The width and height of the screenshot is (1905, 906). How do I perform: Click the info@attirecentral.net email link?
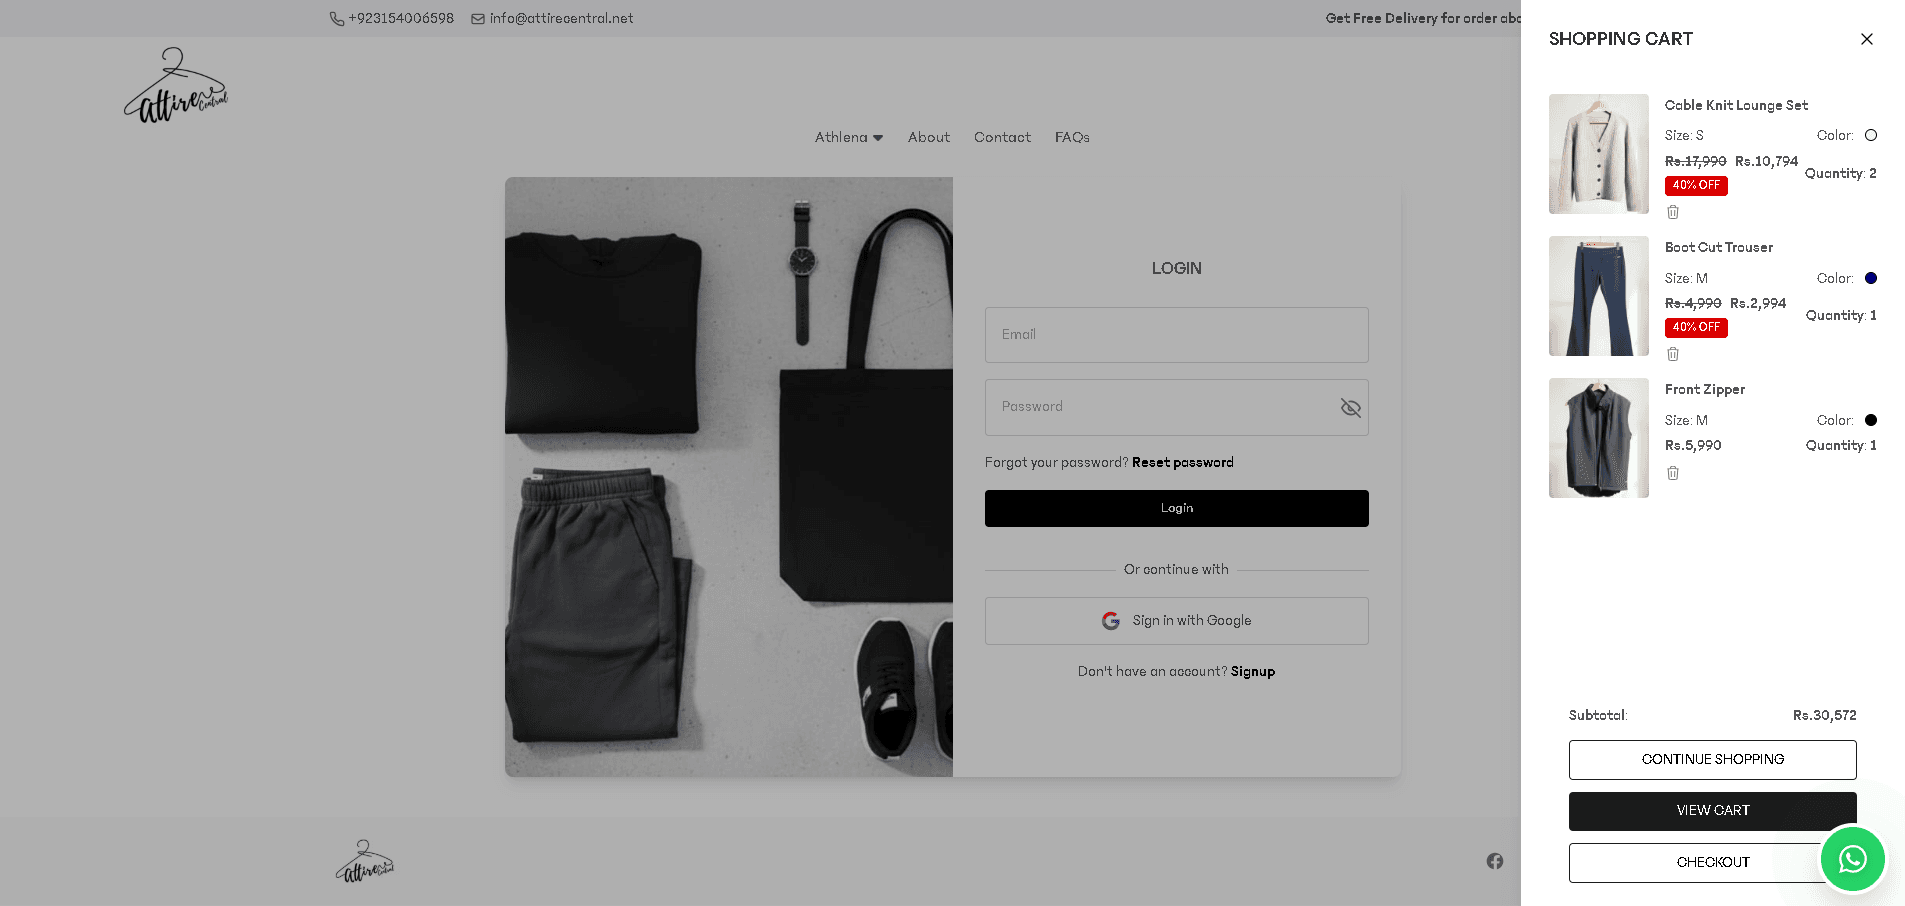pos(561,18)
